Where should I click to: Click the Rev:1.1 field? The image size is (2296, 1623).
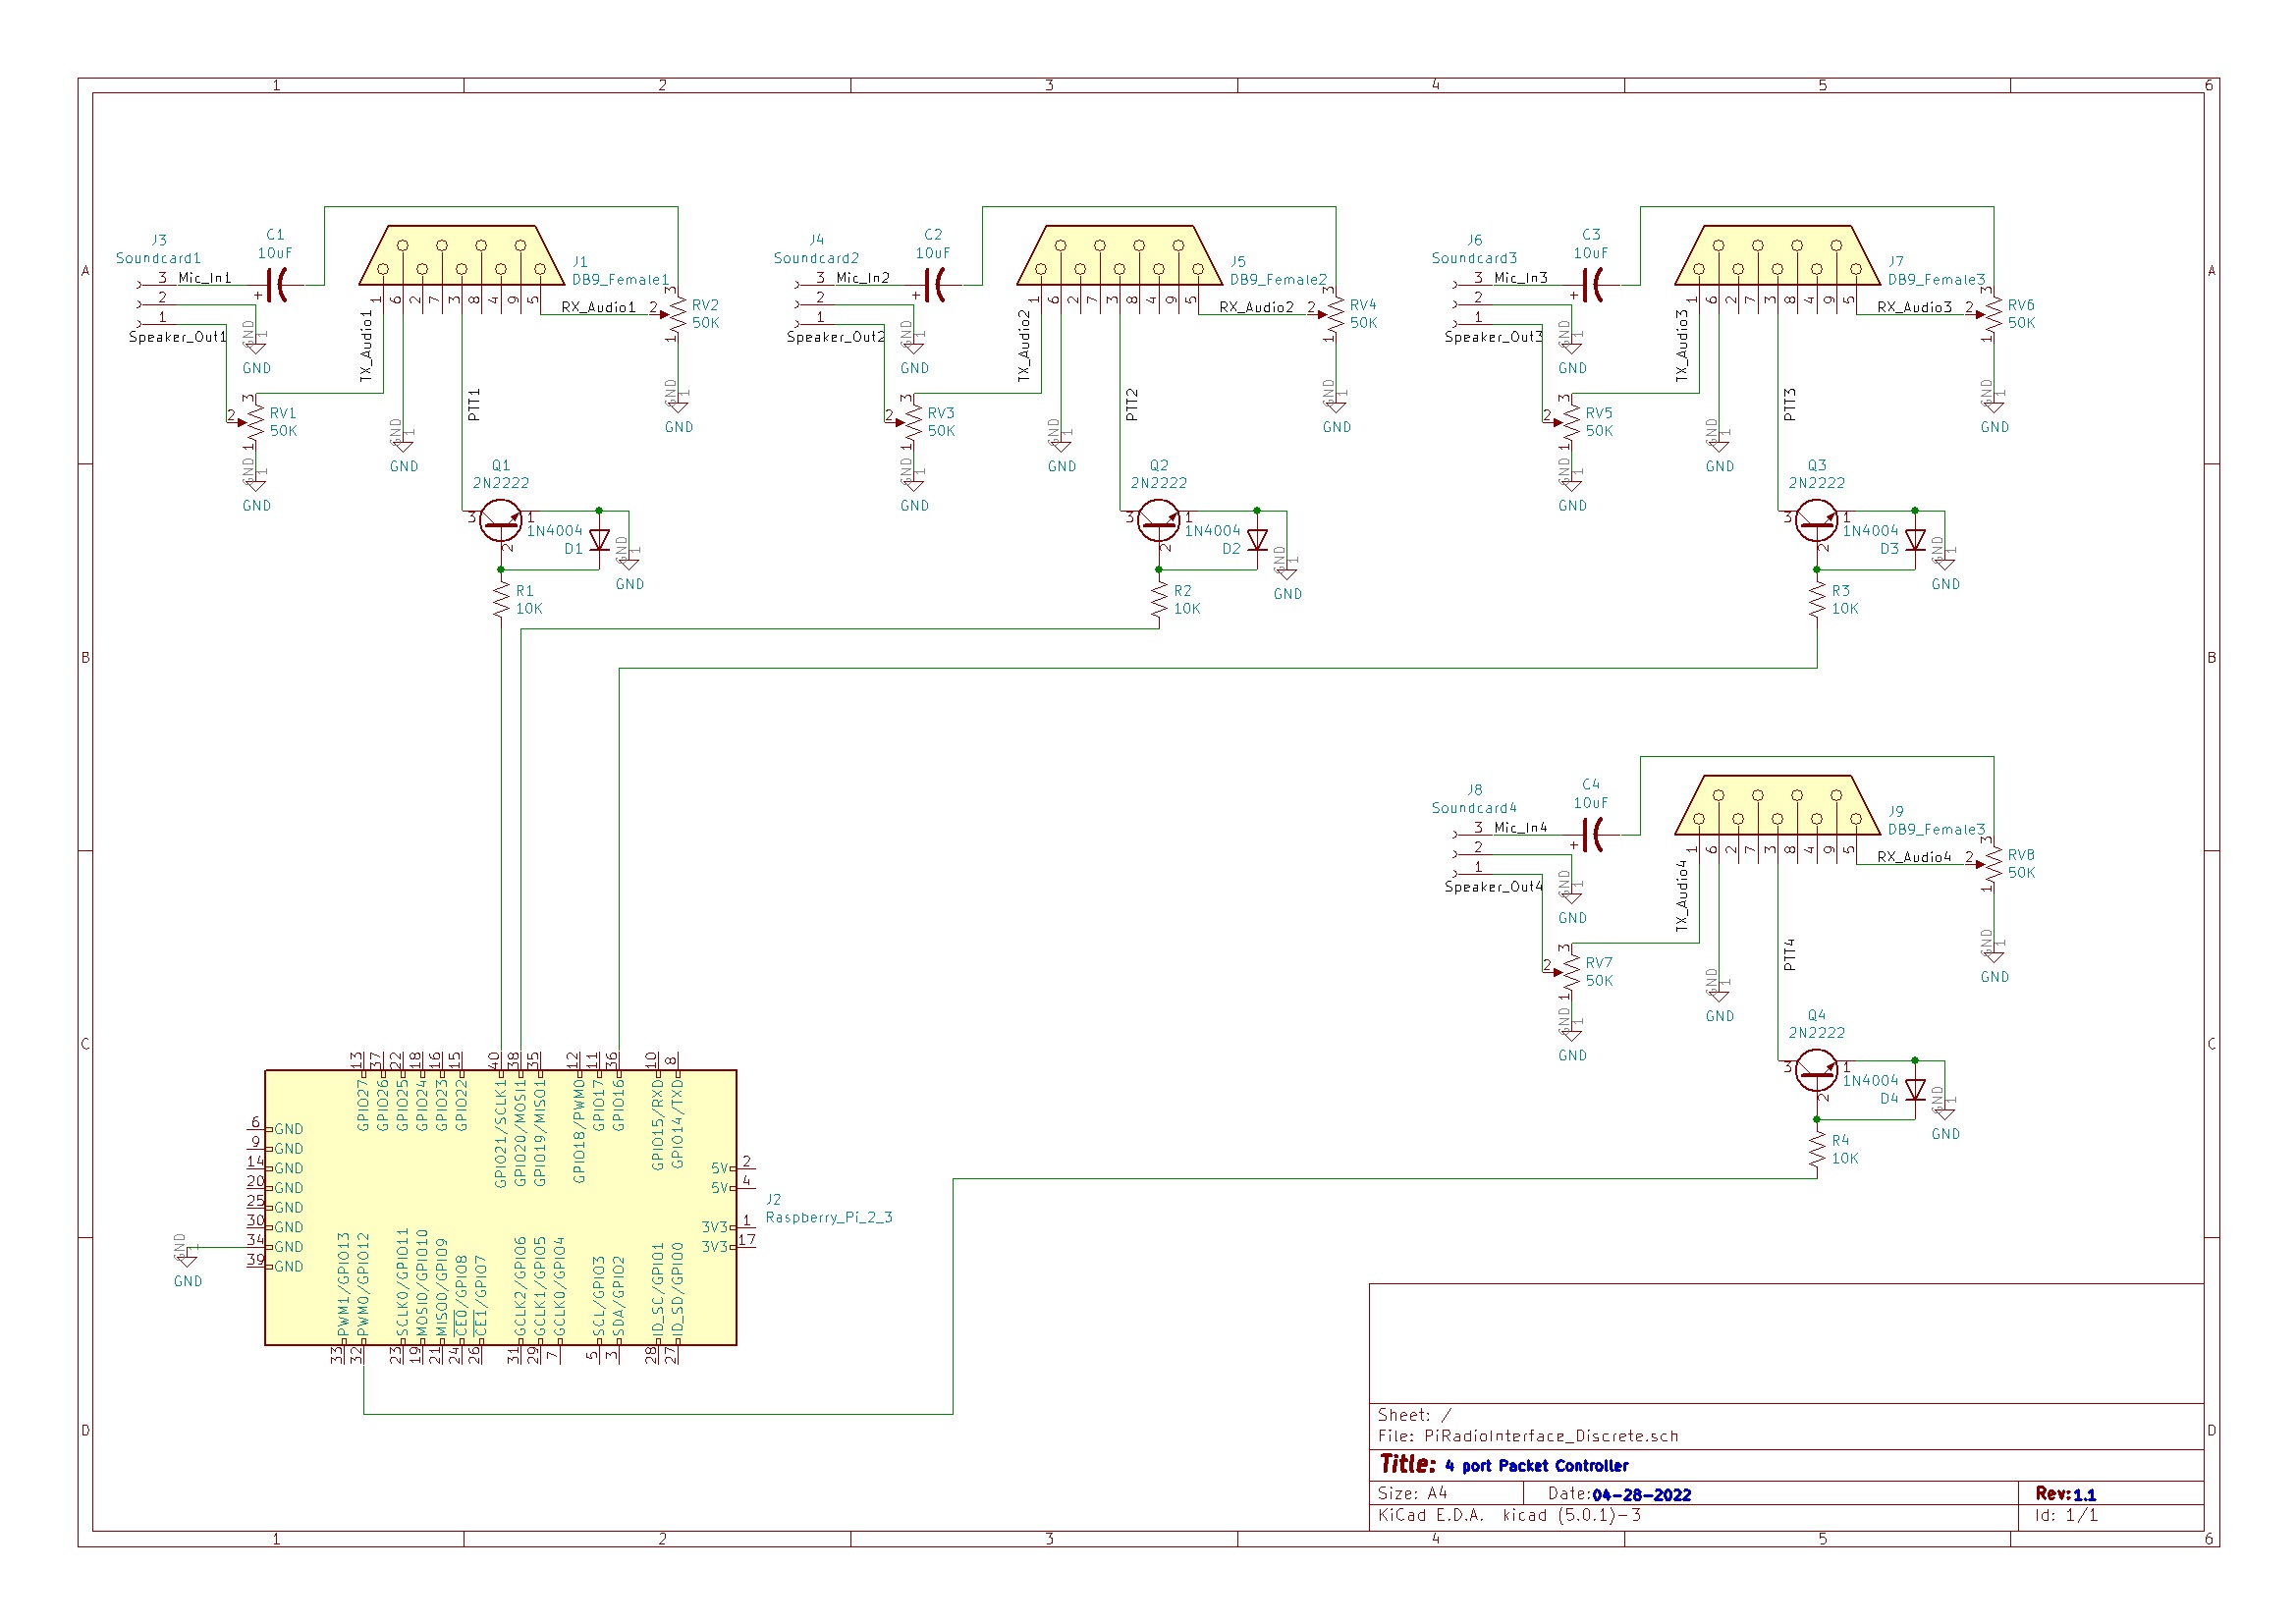point(2066,1494)
